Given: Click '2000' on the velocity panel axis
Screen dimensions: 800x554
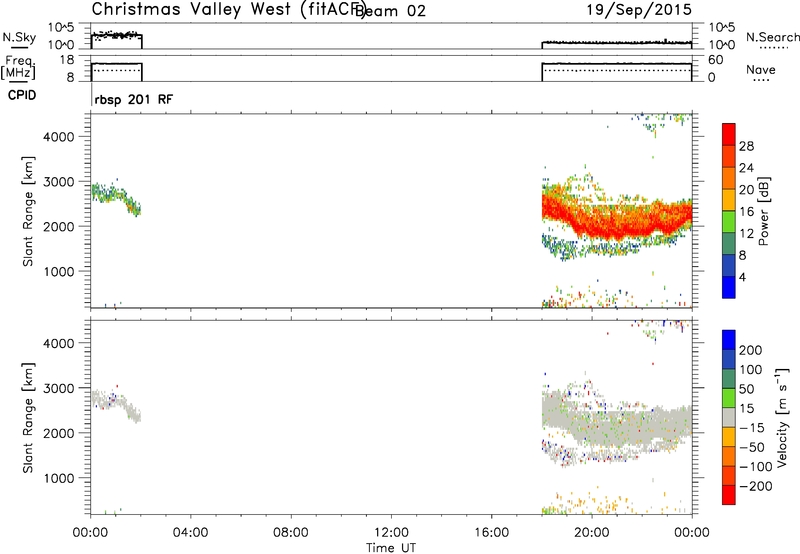Looking at the screenshot, I should (x=58, y=433).
